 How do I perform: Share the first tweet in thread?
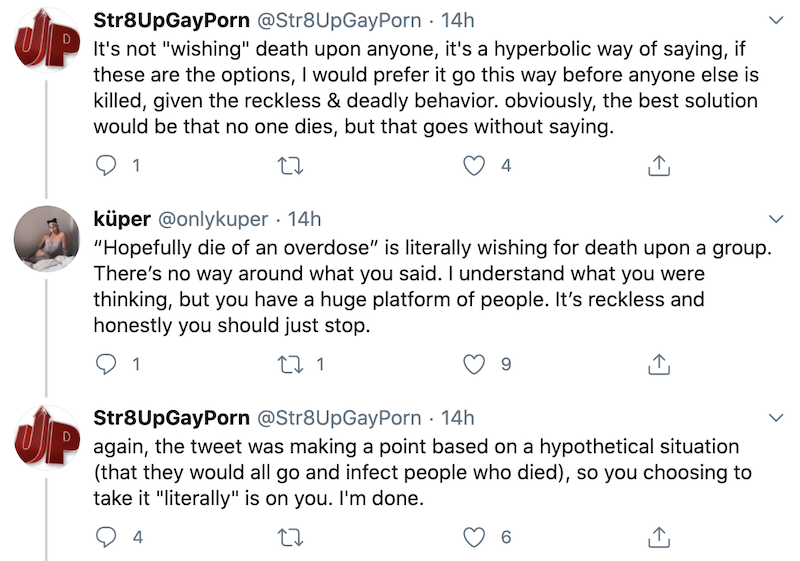(x=659, y=166)
